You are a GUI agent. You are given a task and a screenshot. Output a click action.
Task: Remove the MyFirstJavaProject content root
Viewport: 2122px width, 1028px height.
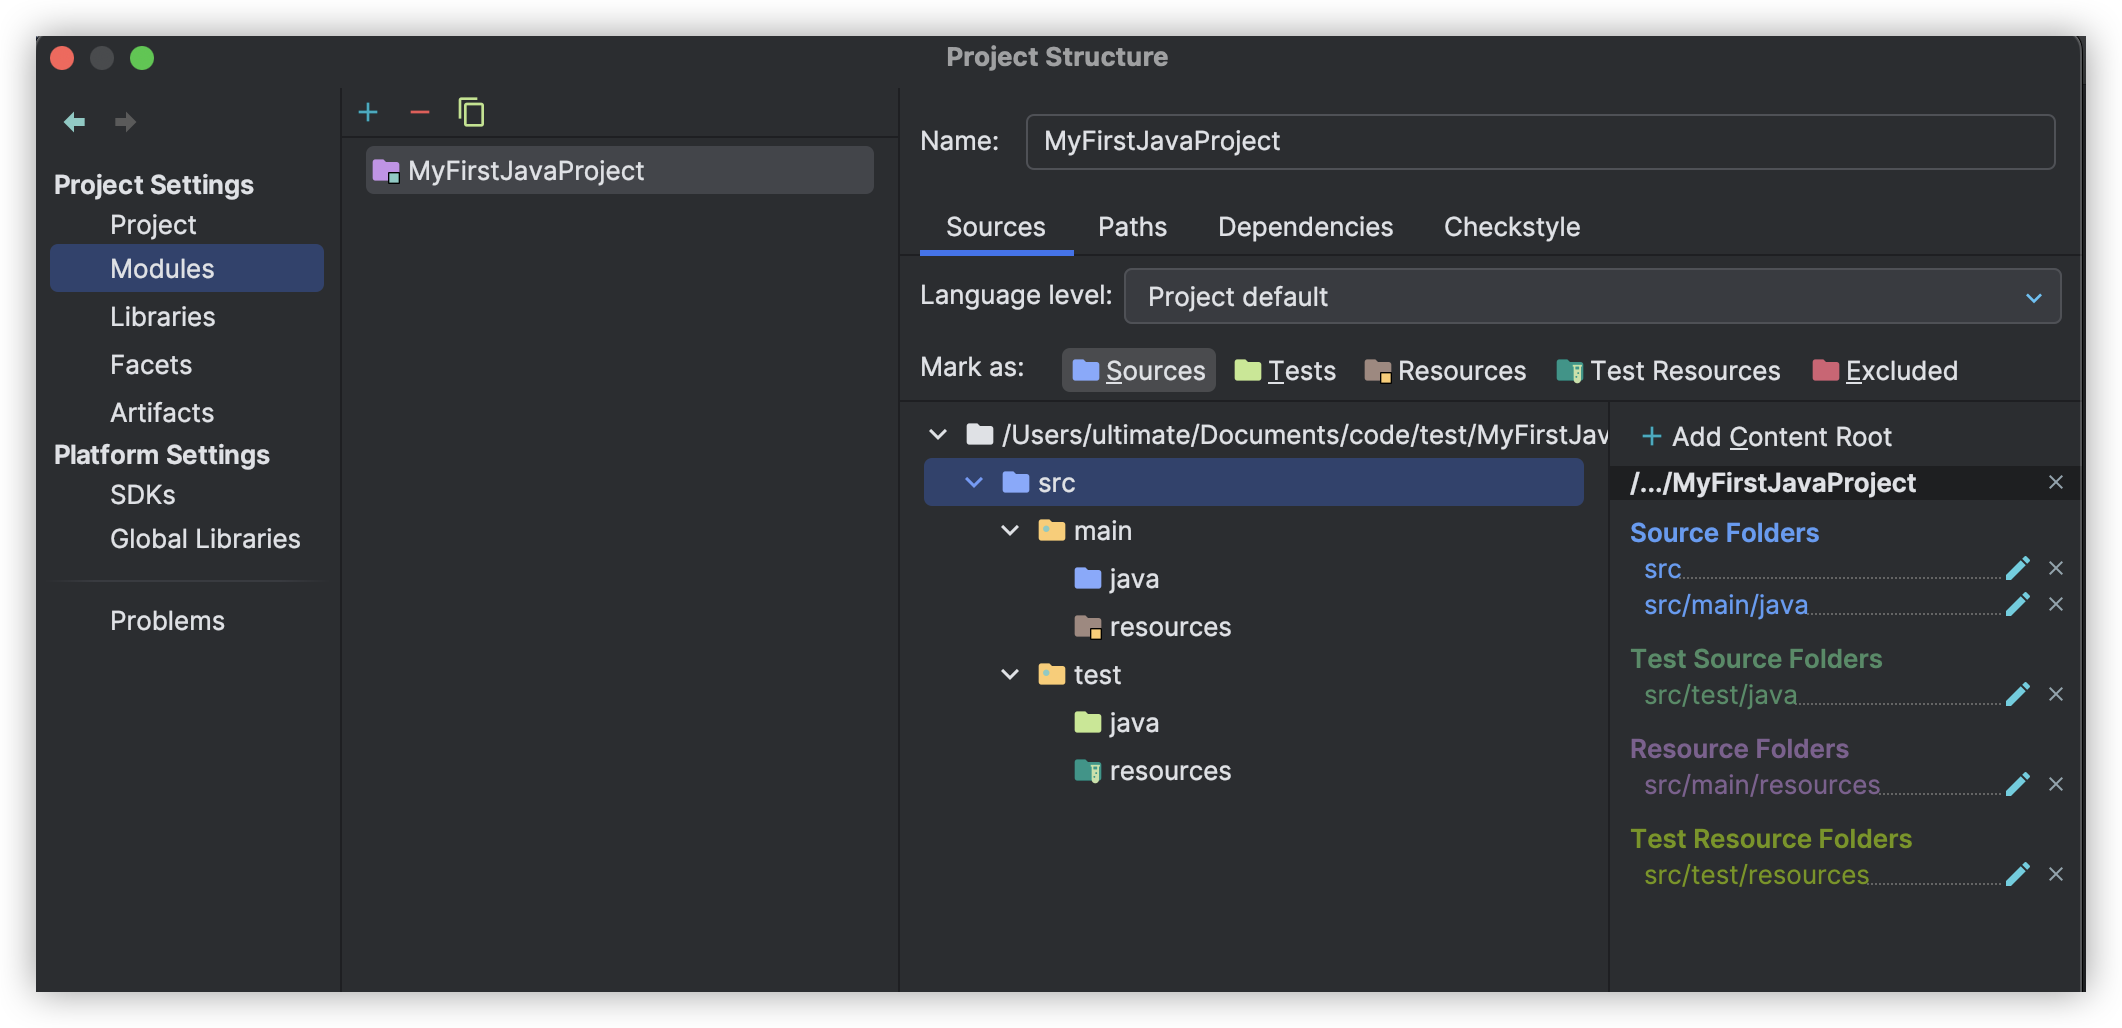tap(2055, 482)
